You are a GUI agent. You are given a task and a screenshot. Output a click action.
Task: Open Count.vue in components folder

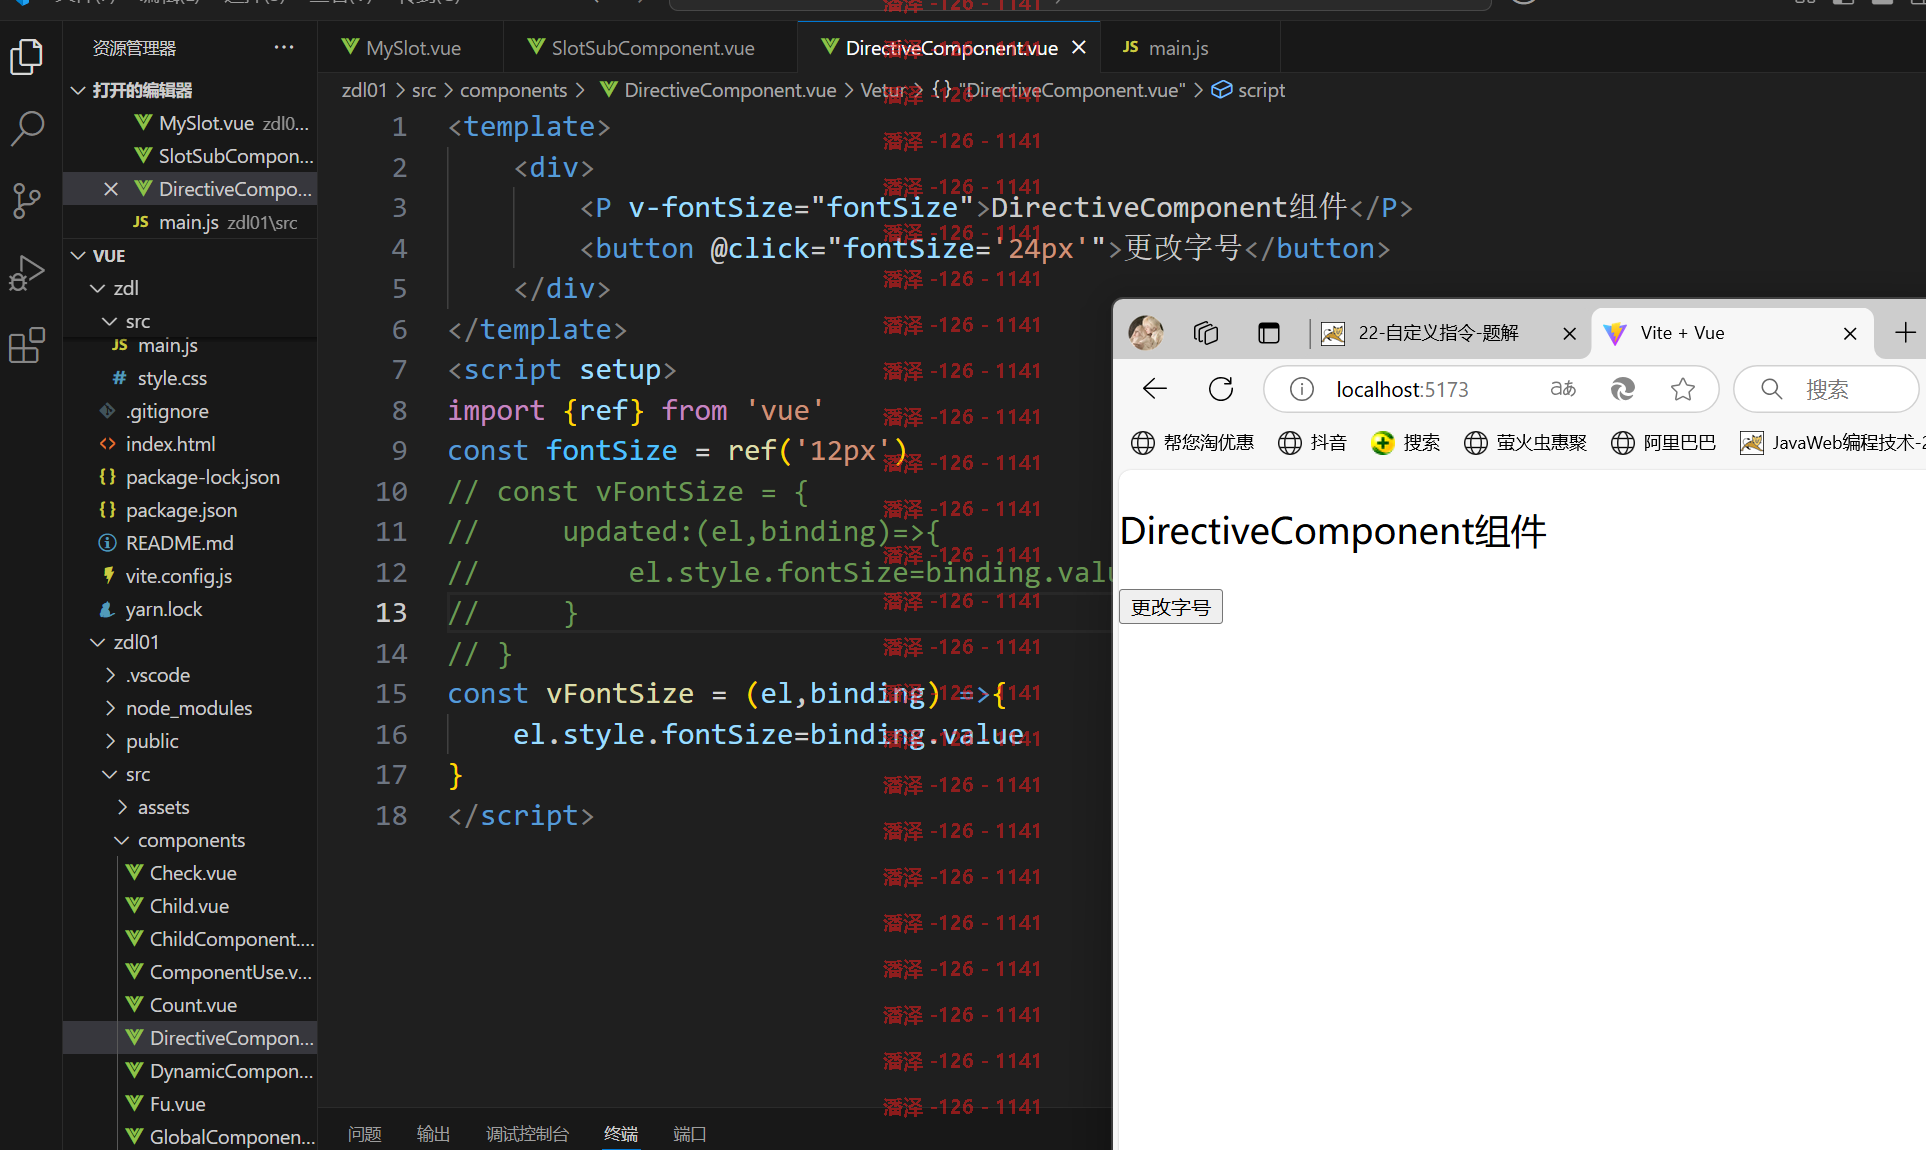point(190,1005)
